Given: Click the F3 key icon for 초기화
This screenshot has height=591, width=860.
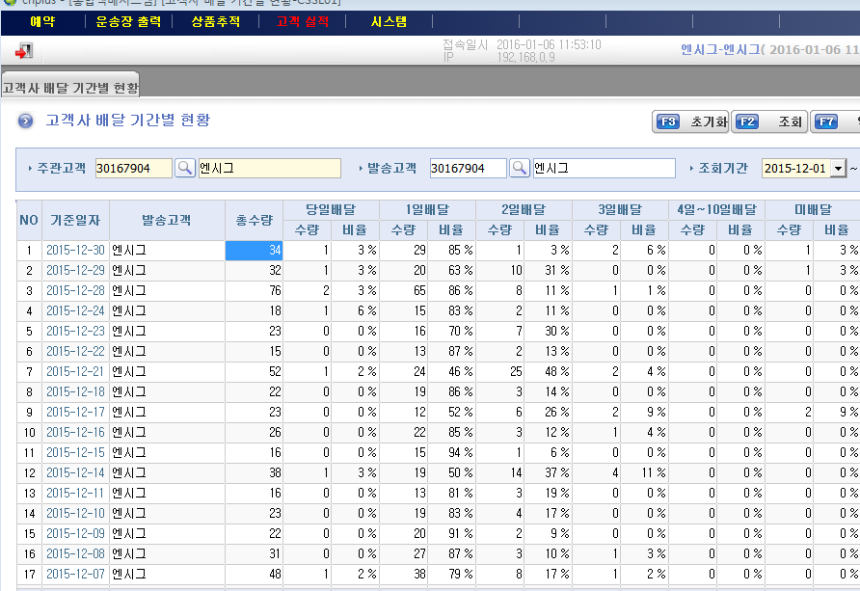Looking at the screenshot, I should [x=667, y=122].
